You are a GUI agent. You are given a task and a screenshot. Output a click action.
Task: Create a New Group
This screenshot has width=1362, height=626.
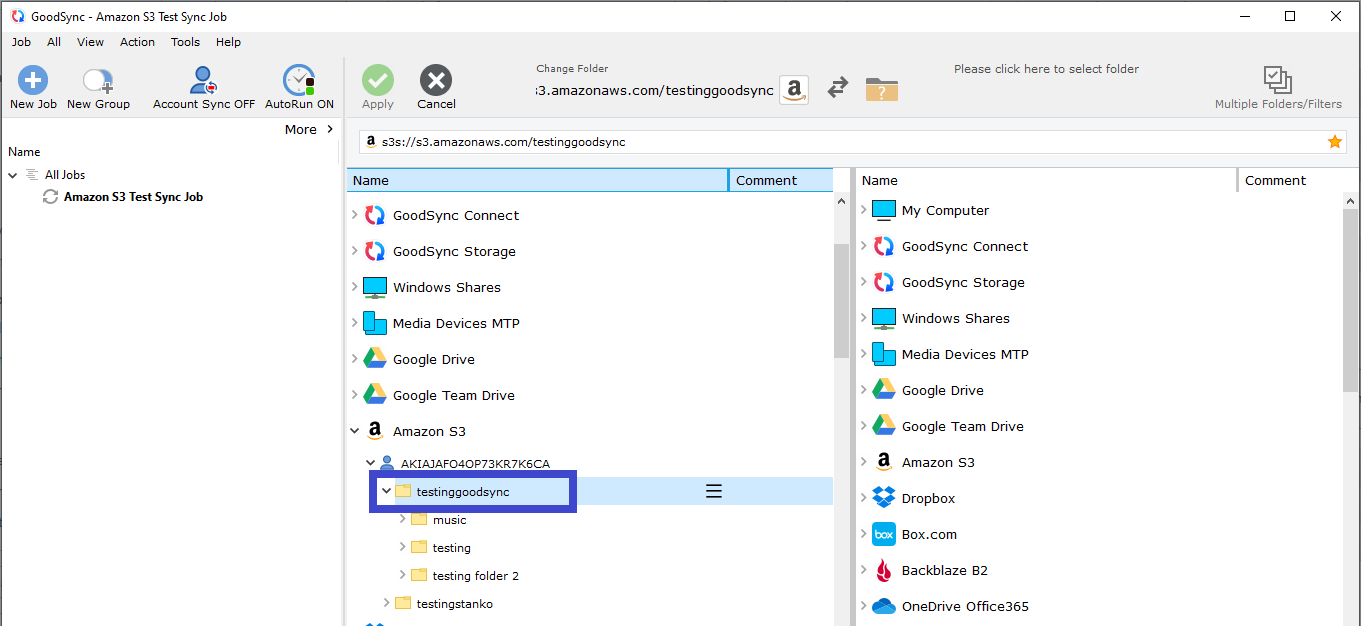(x=98, y=82)
